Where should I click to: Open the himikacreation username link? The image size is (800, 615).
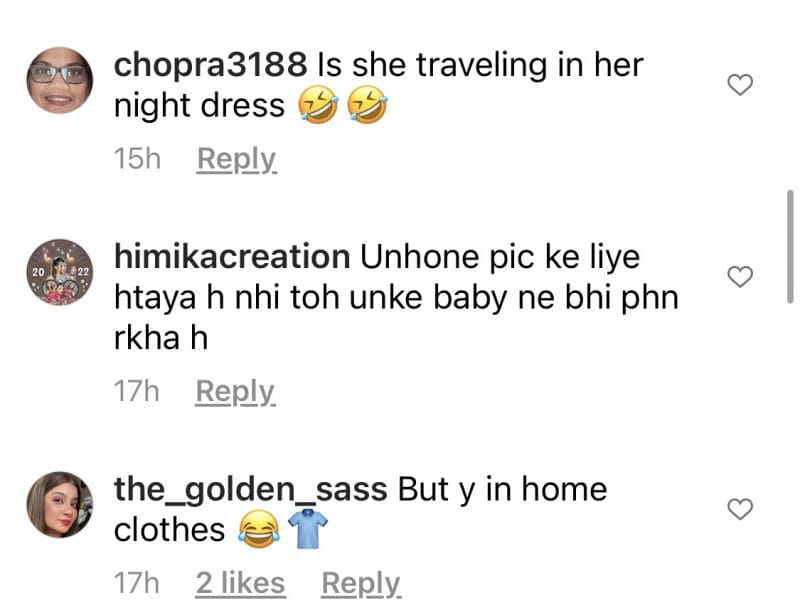(x=232, y=257)
